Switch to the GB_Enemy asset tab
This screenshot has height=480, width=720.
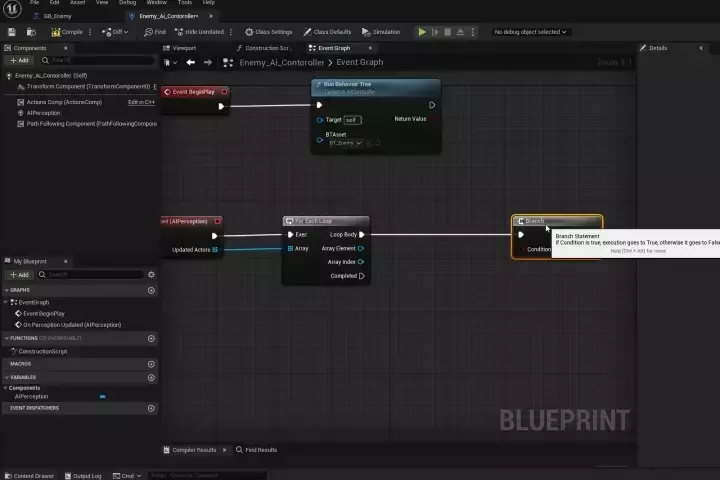click(57, 16)
